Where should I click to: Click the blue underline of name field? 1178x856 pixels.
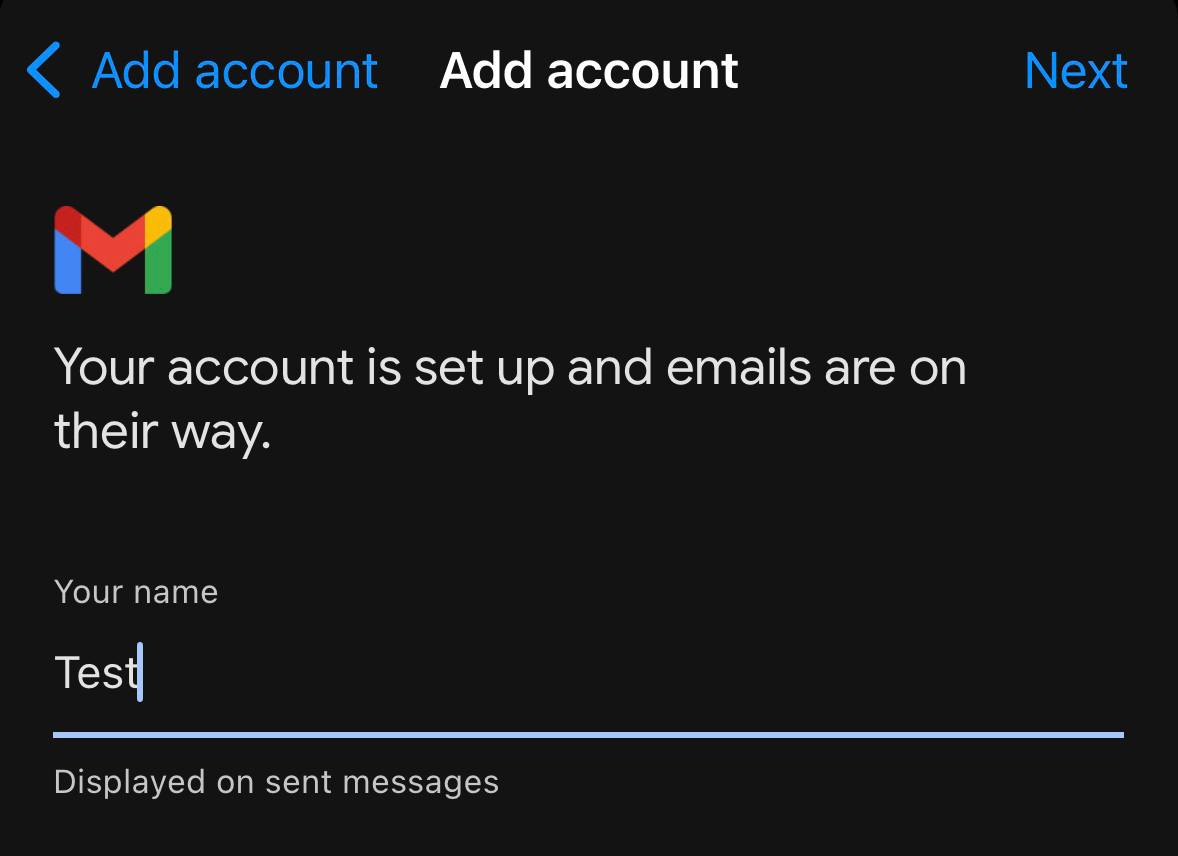pos(588,735)
